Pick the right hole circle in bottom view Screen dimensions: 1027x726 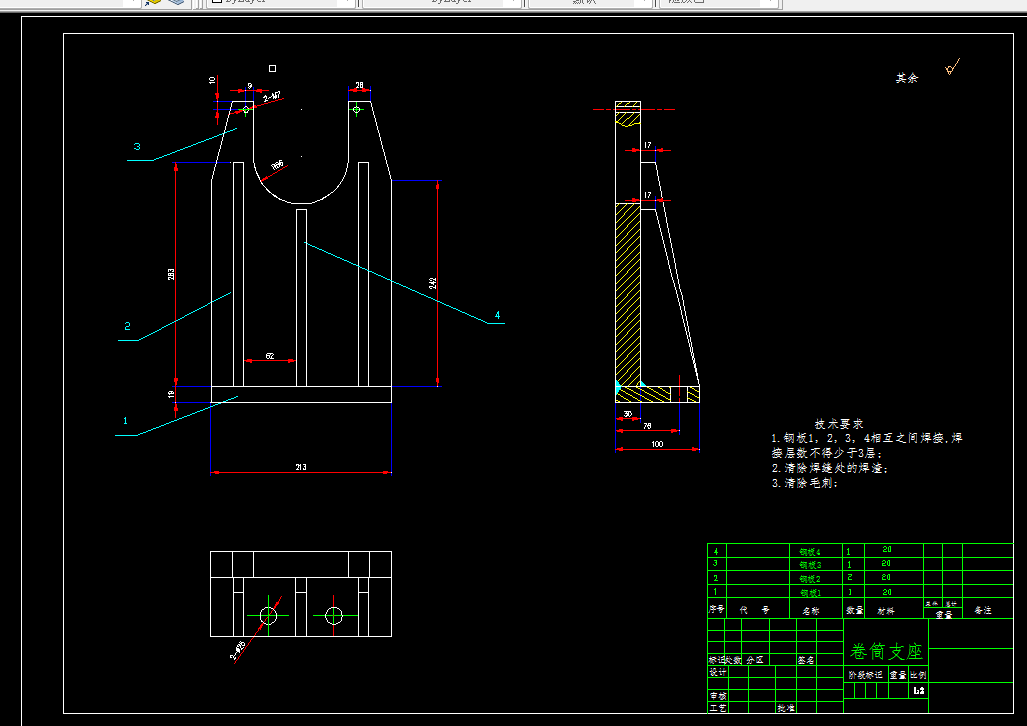[334, 615]
